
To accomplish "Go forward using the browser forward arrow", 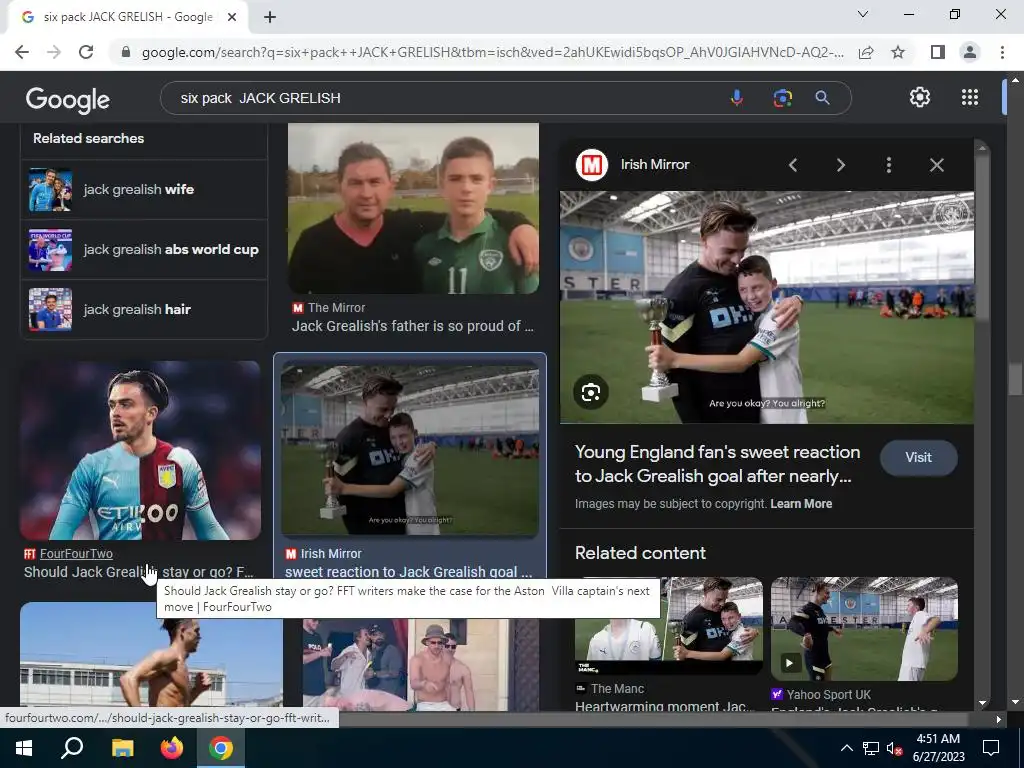I will tap(54, 52).
